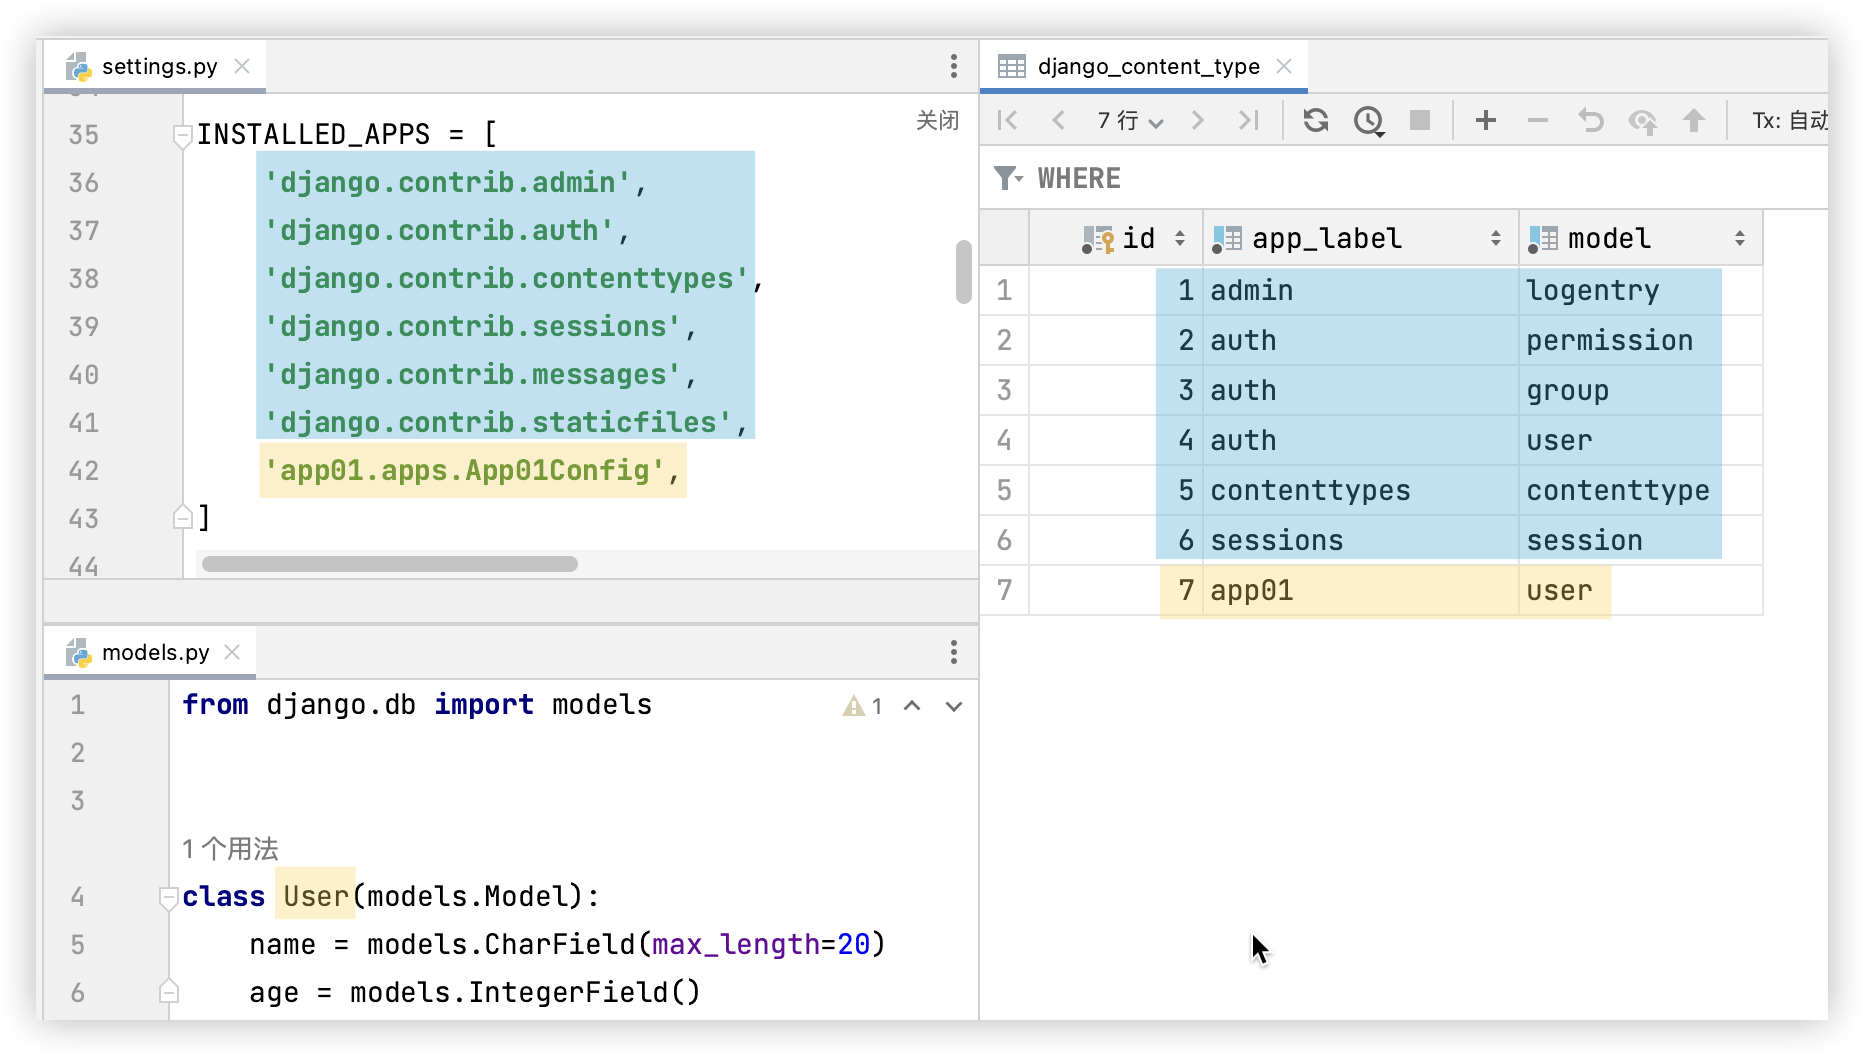Image resolution: width=1864 pixels, height=1056 pixels.
Task: Click the revert changes undo icon
Action: (1590, 121)
